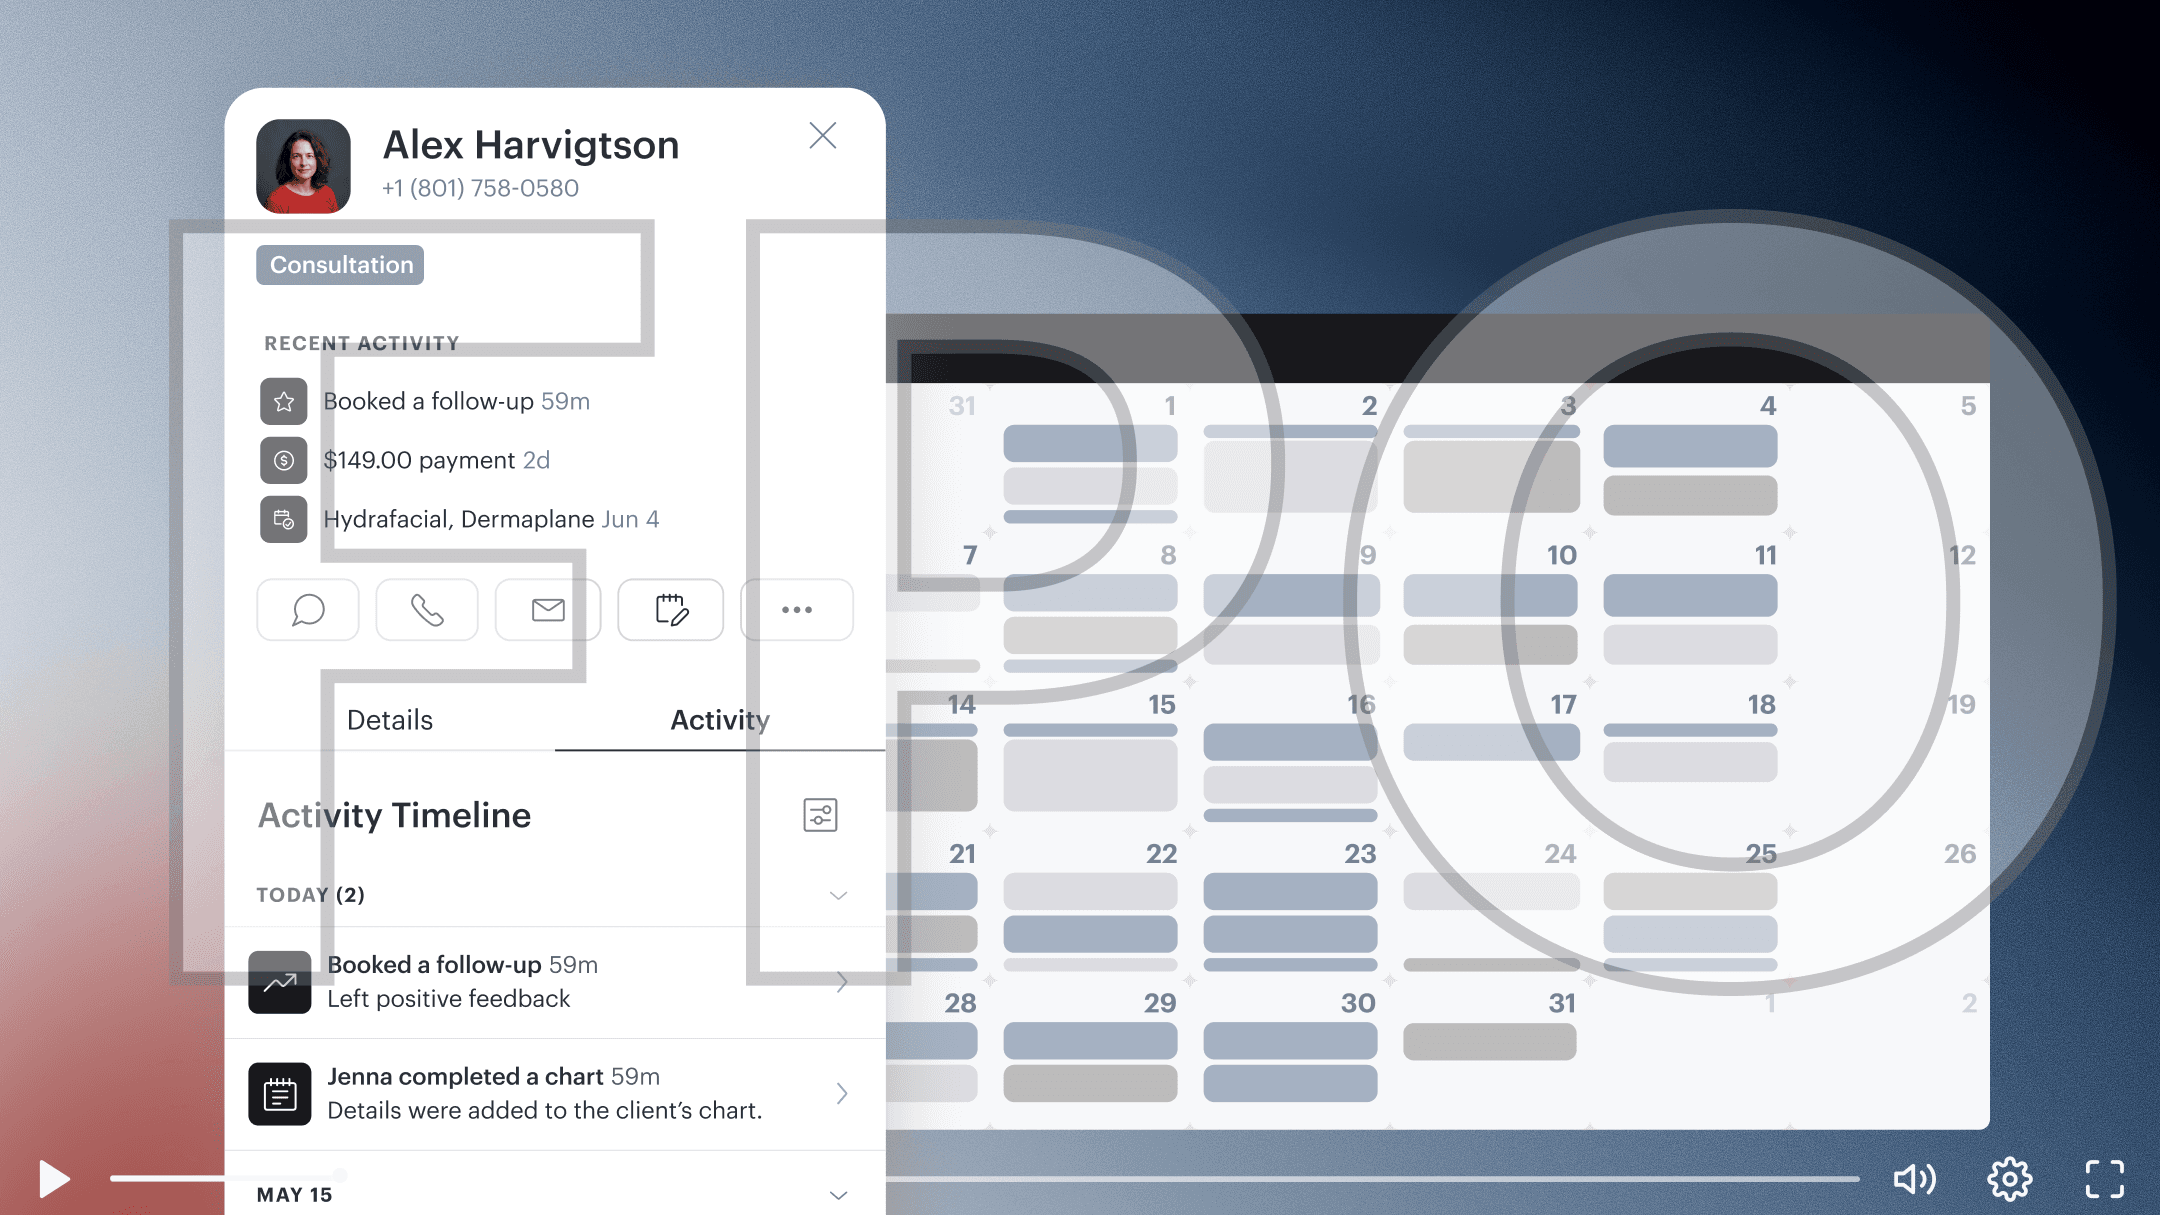The width and height of the screenshot is (2160, 1215).
Task: Enter fullscreen video mode
Action: point(2104,1178)
